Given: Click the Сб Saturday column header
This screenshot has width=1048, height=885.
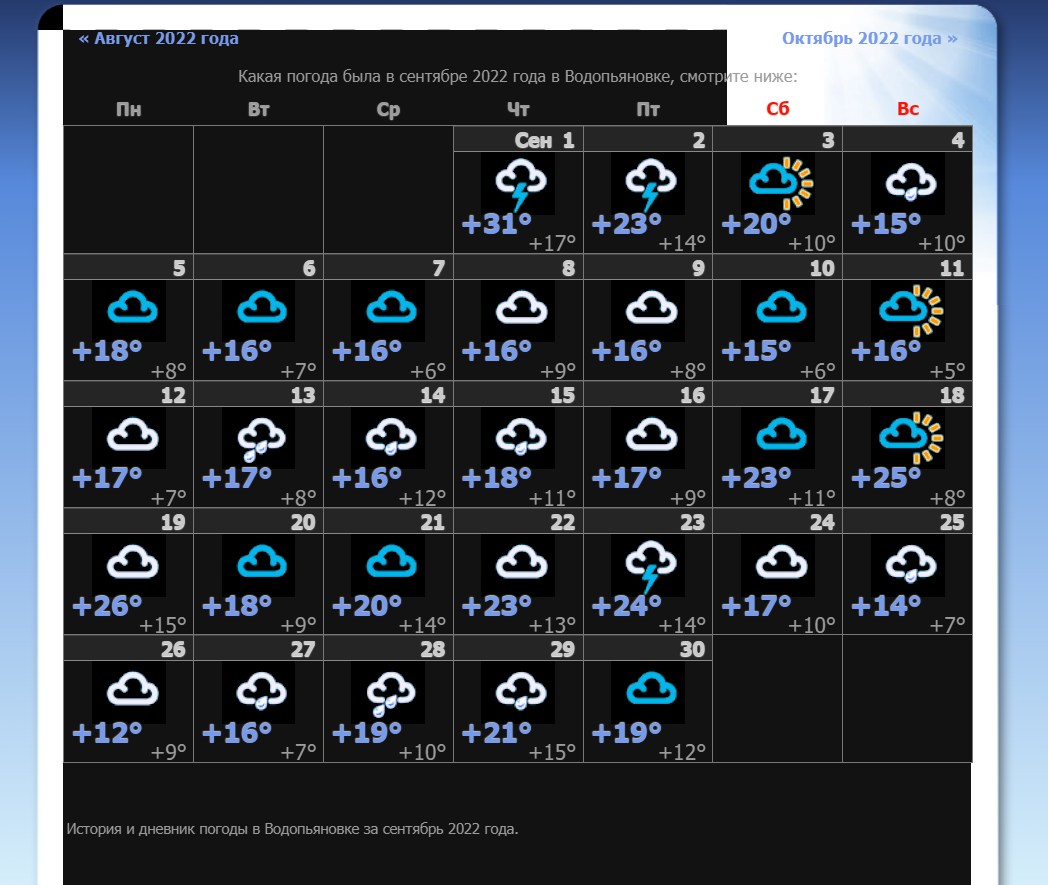Looking at the screenshot, I should (778, 109).
